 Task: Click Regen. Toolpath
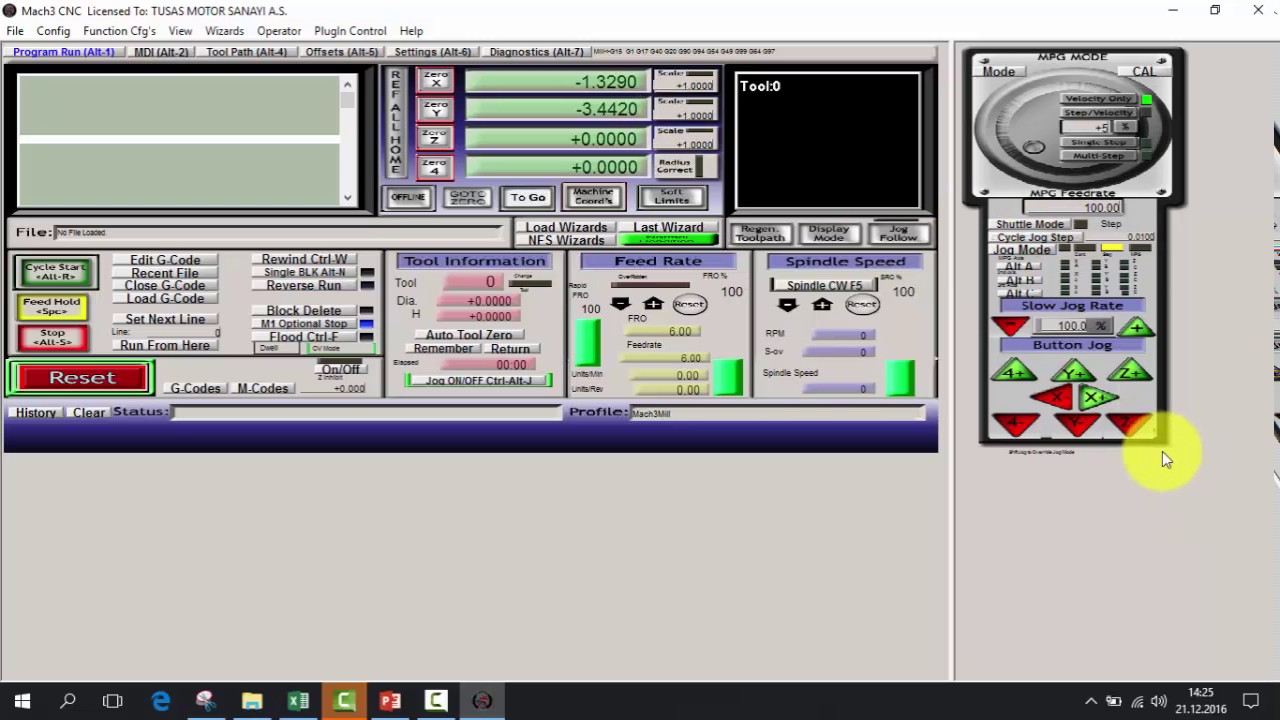tap(760, 233)
